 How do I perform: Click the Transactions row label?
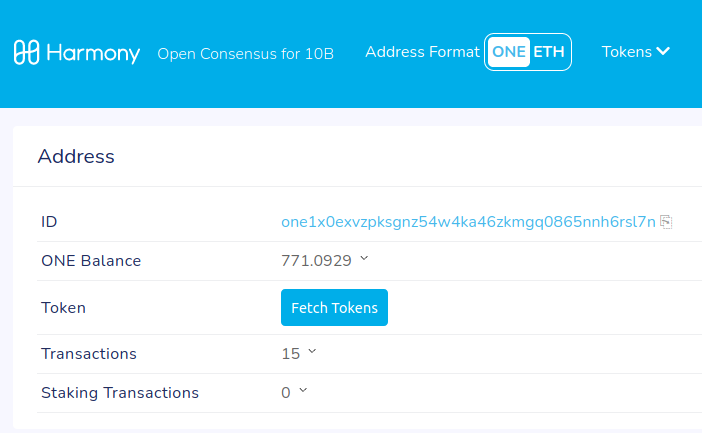click(89, 354)
